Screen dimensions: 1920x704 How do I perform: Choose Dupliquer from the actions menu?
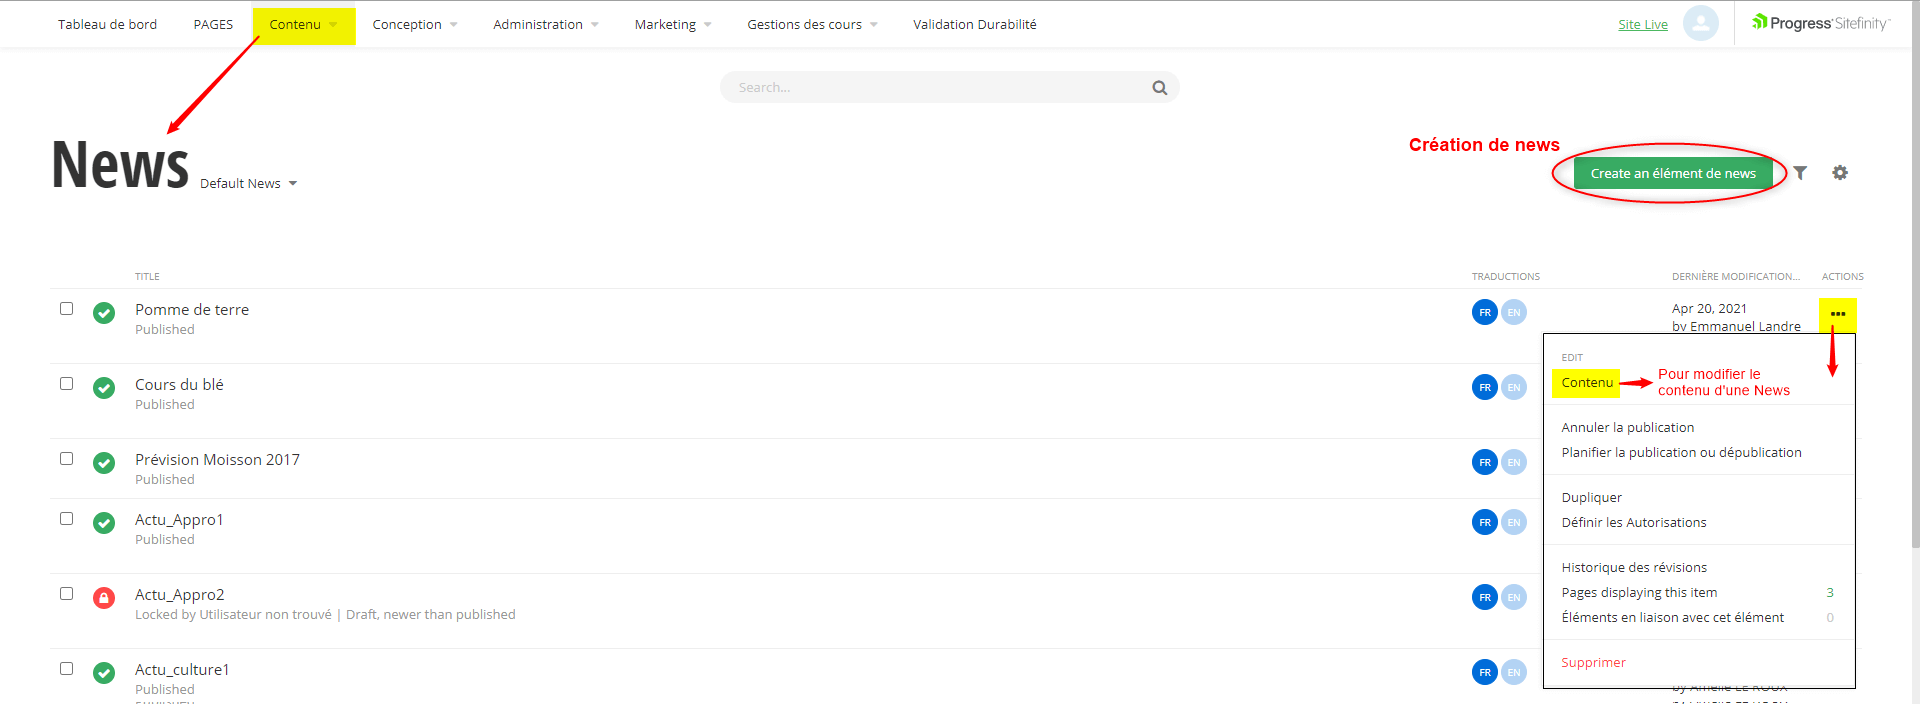tap(1592, 498)
